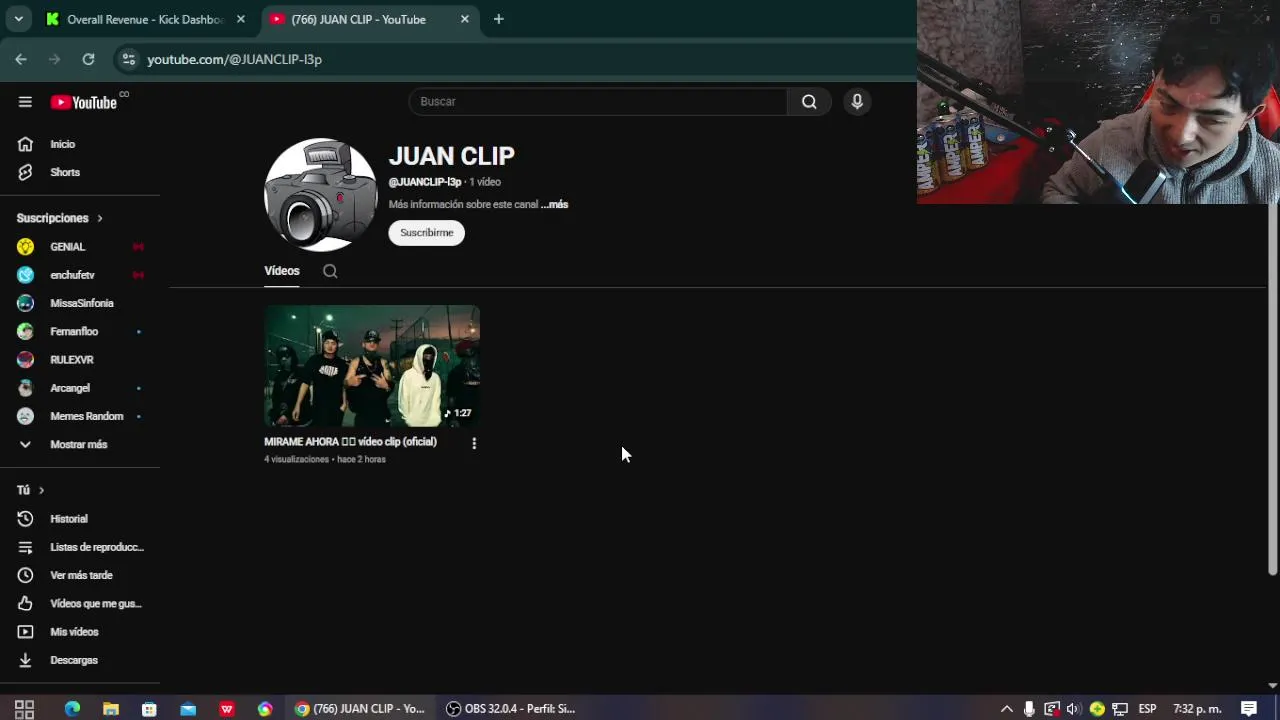This screenshot has height=720, width=1280.
Task: Open File Explorer from the taskbar
Action: pyautogui.click(x=111, y=709)
